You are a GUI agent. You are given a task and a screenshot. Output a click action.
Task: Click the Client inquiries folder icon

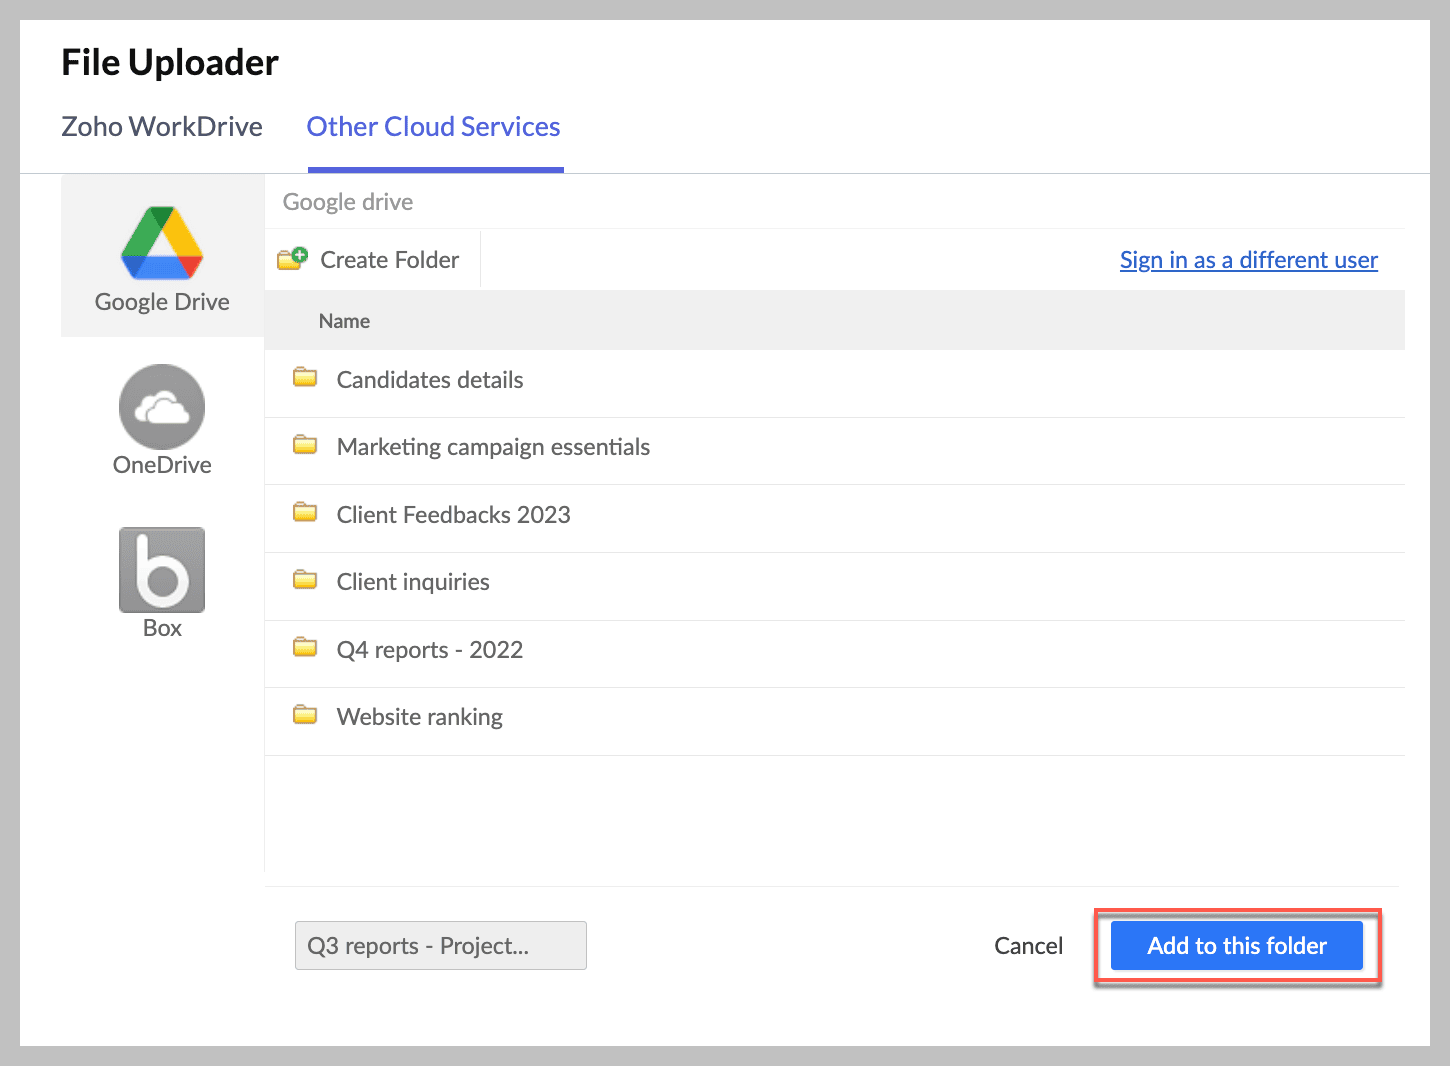click(305, 580)
